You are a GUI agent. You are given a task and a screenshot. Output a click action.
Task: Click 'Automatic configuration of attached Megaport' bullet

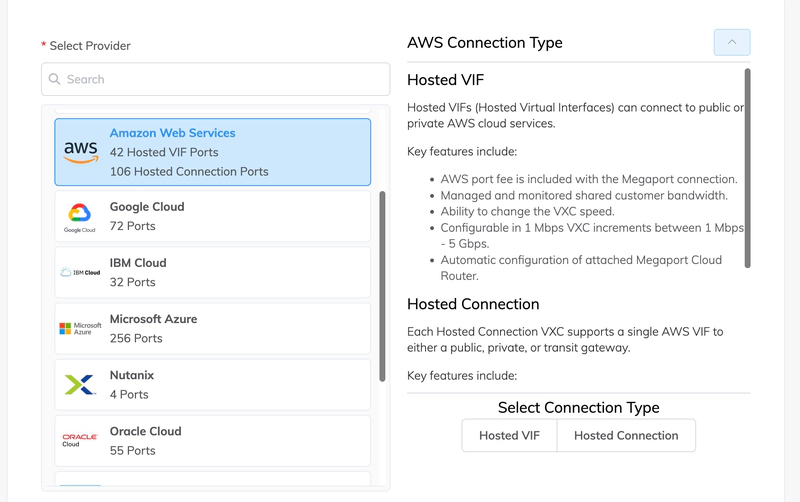pyautogui.click(x=581, y=268)
